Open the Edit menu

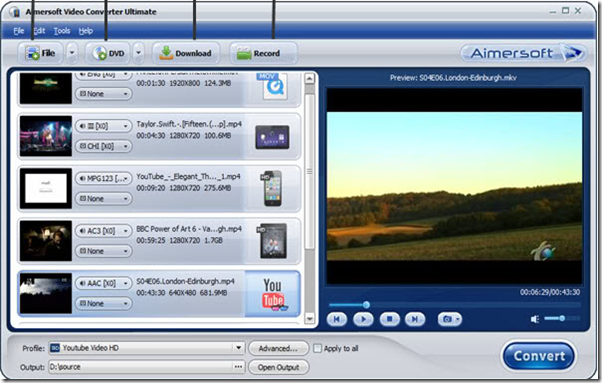coord(39,31)
